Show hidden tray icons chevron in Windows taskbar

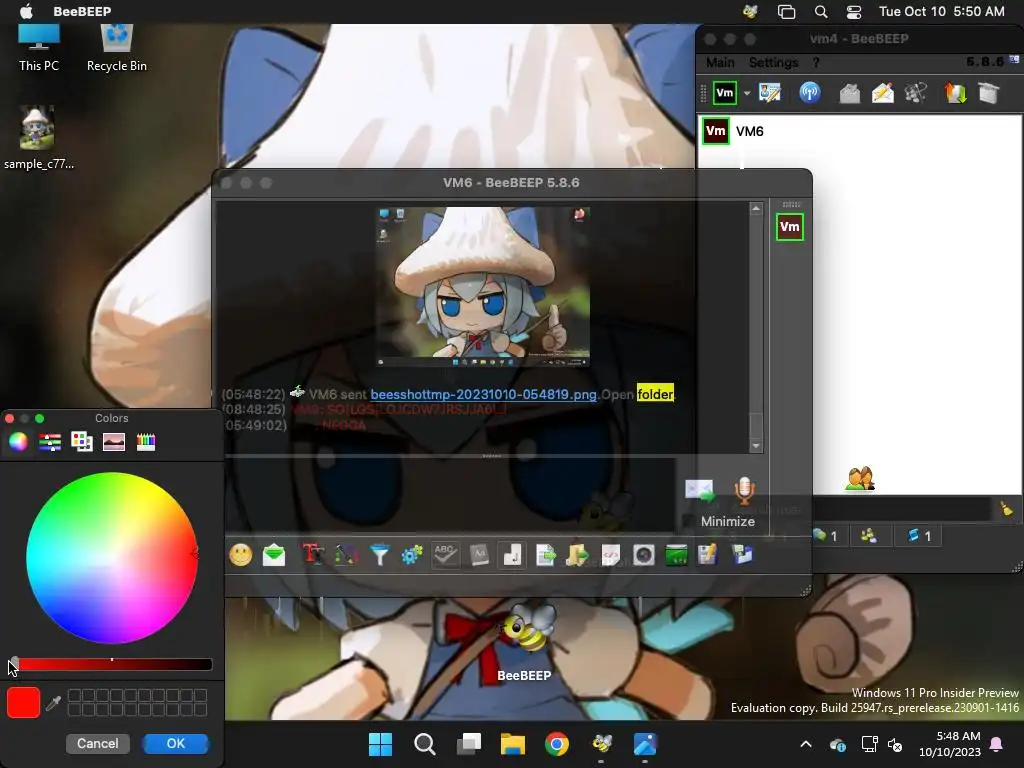(806, 744)
